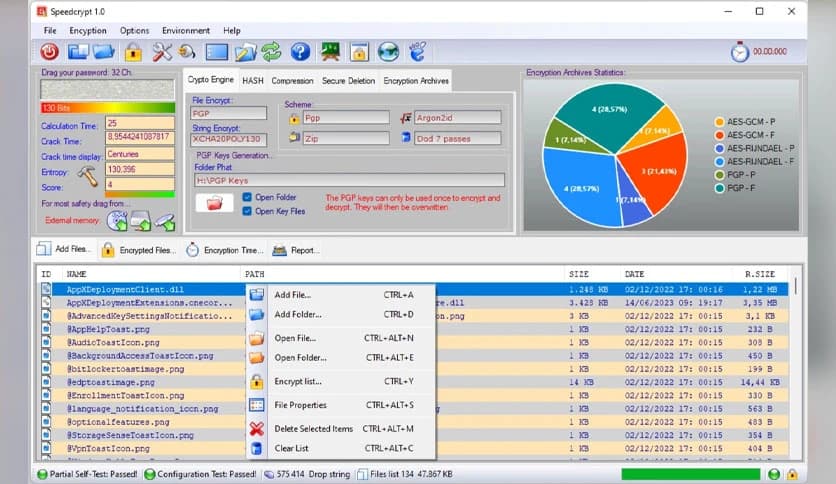Click the H:\PGP Keys folder path field
This screenshot has height=484, width=836.
[x=349, y=180]
